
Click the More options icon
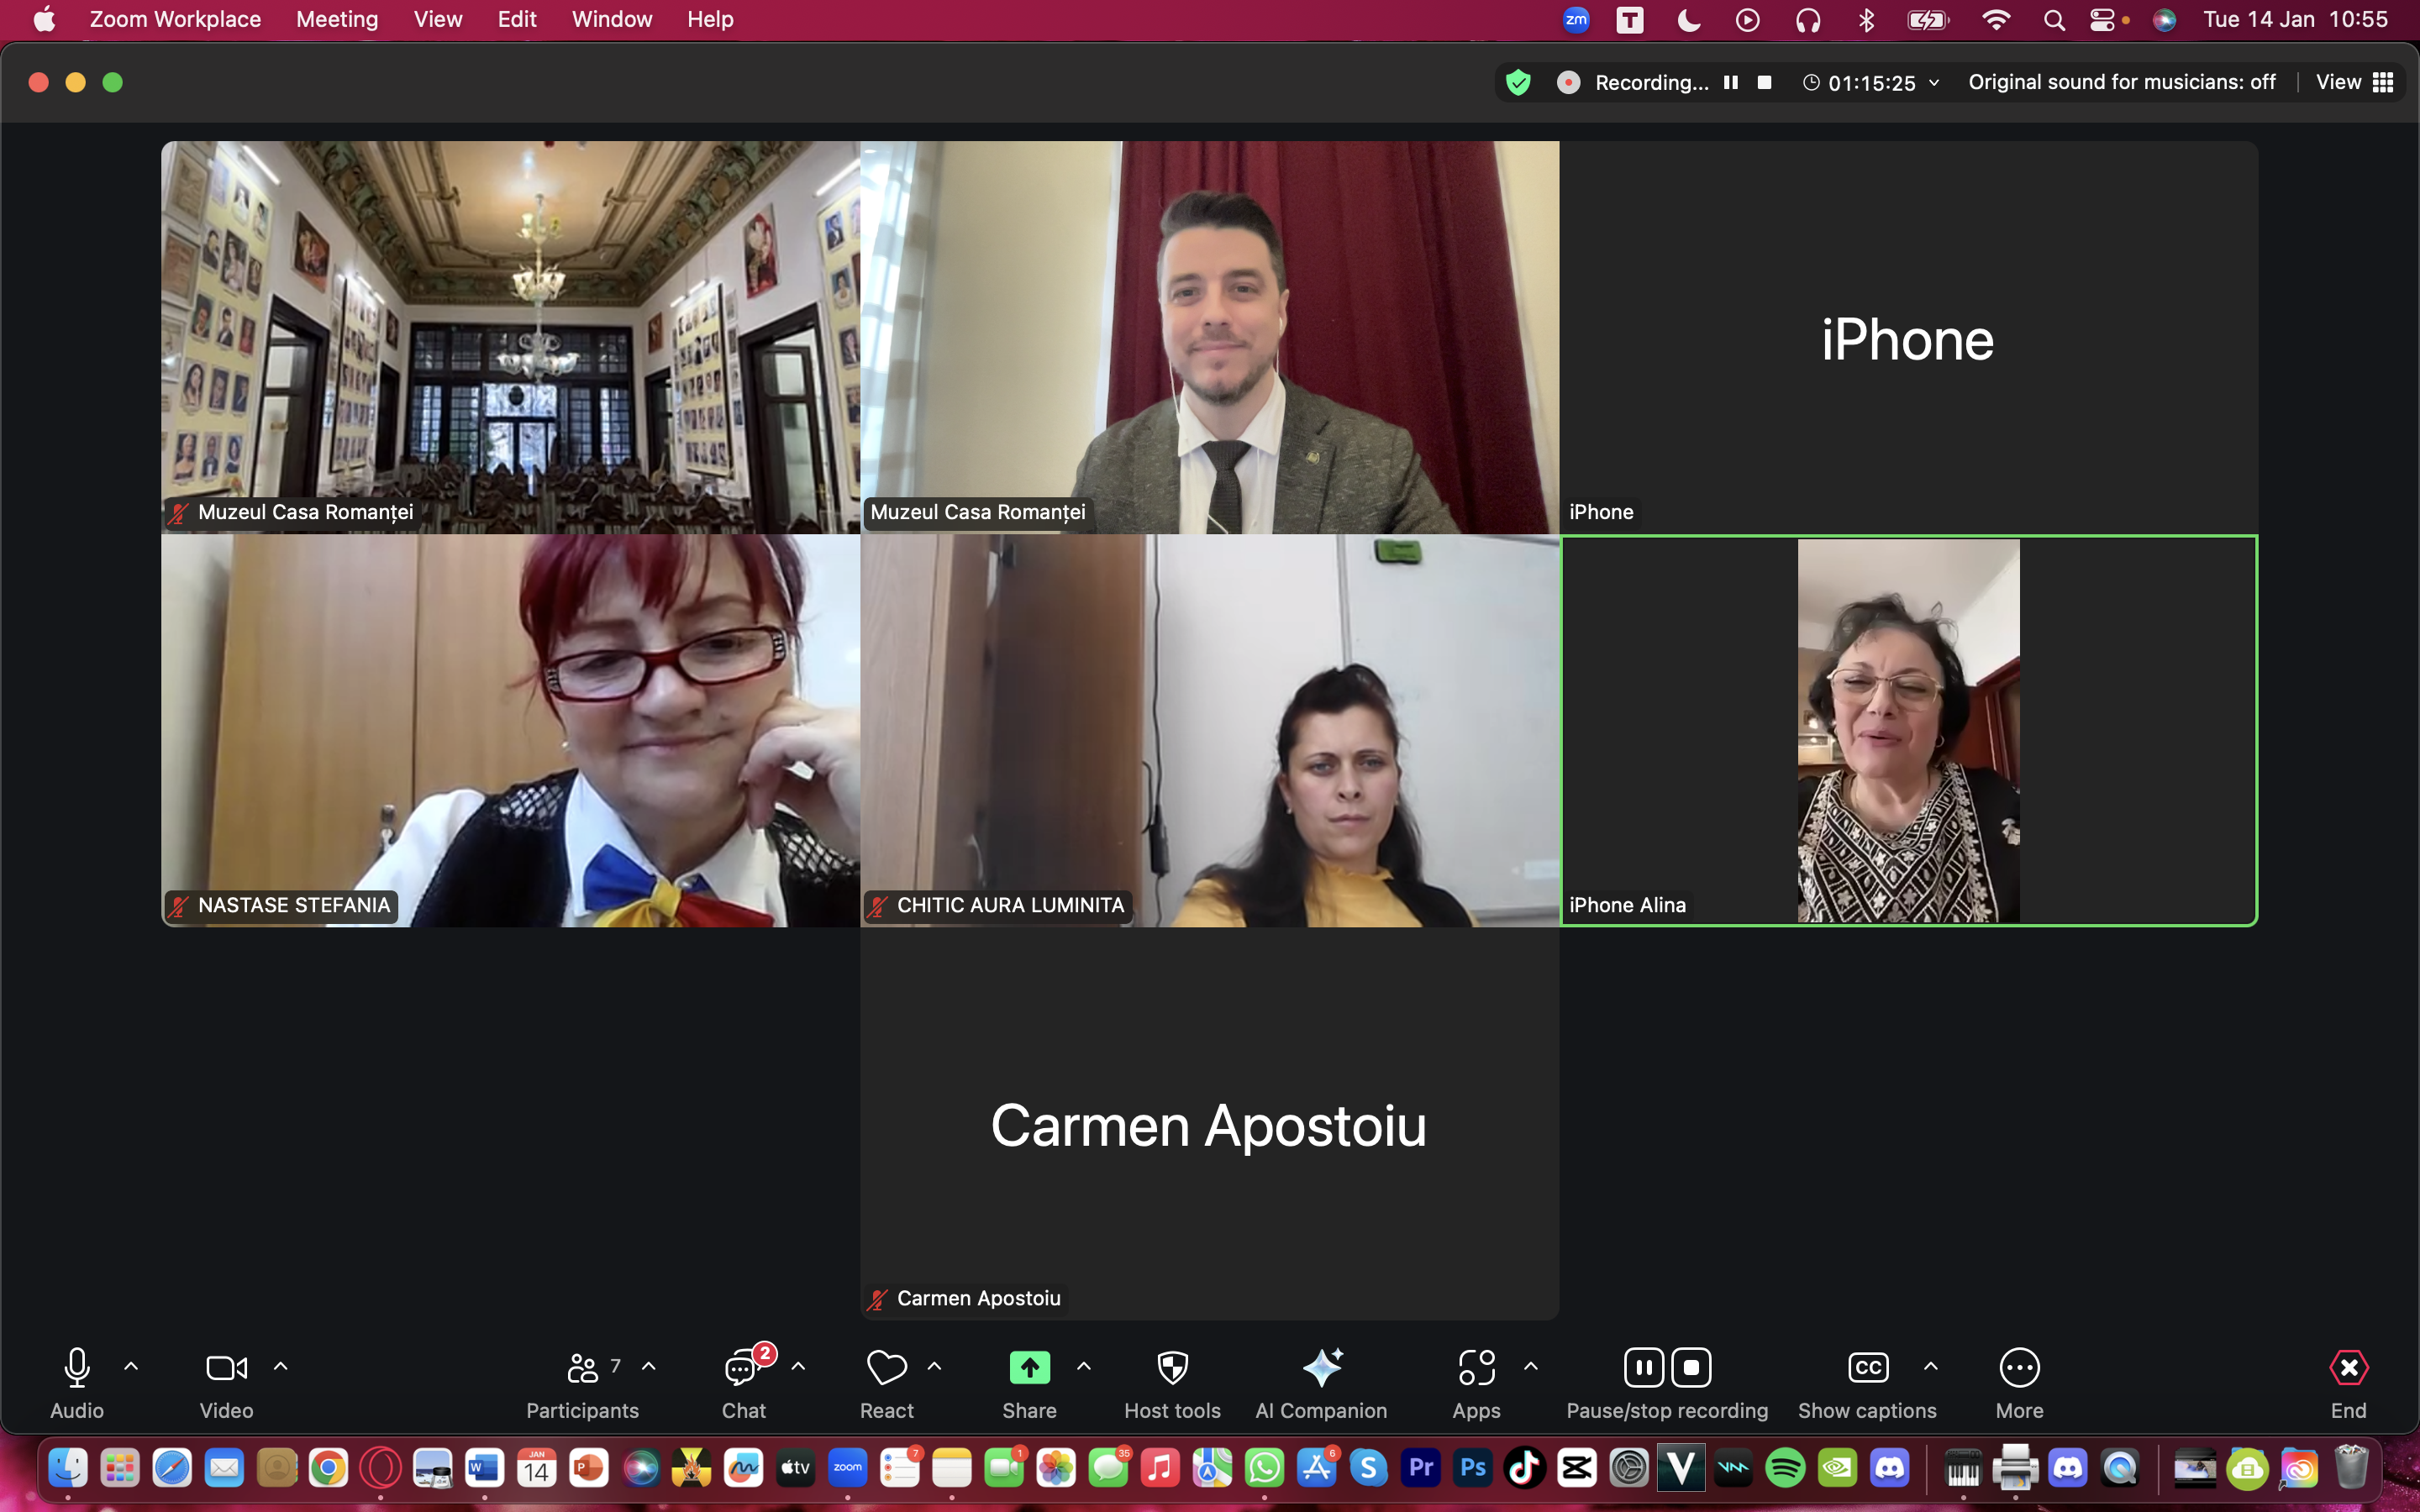point(2019,1368)
